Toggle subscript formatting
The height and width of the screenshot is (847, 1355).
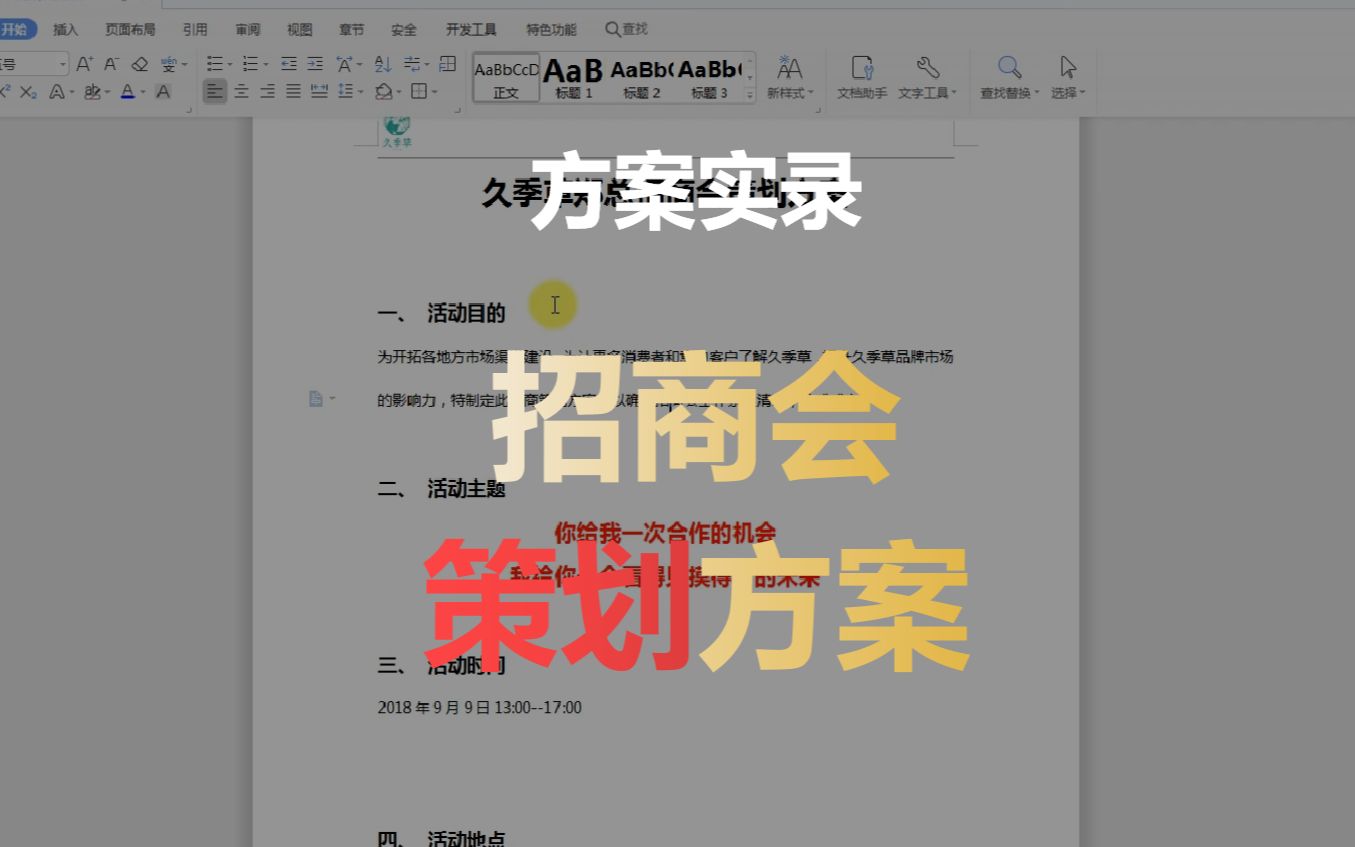28,92
